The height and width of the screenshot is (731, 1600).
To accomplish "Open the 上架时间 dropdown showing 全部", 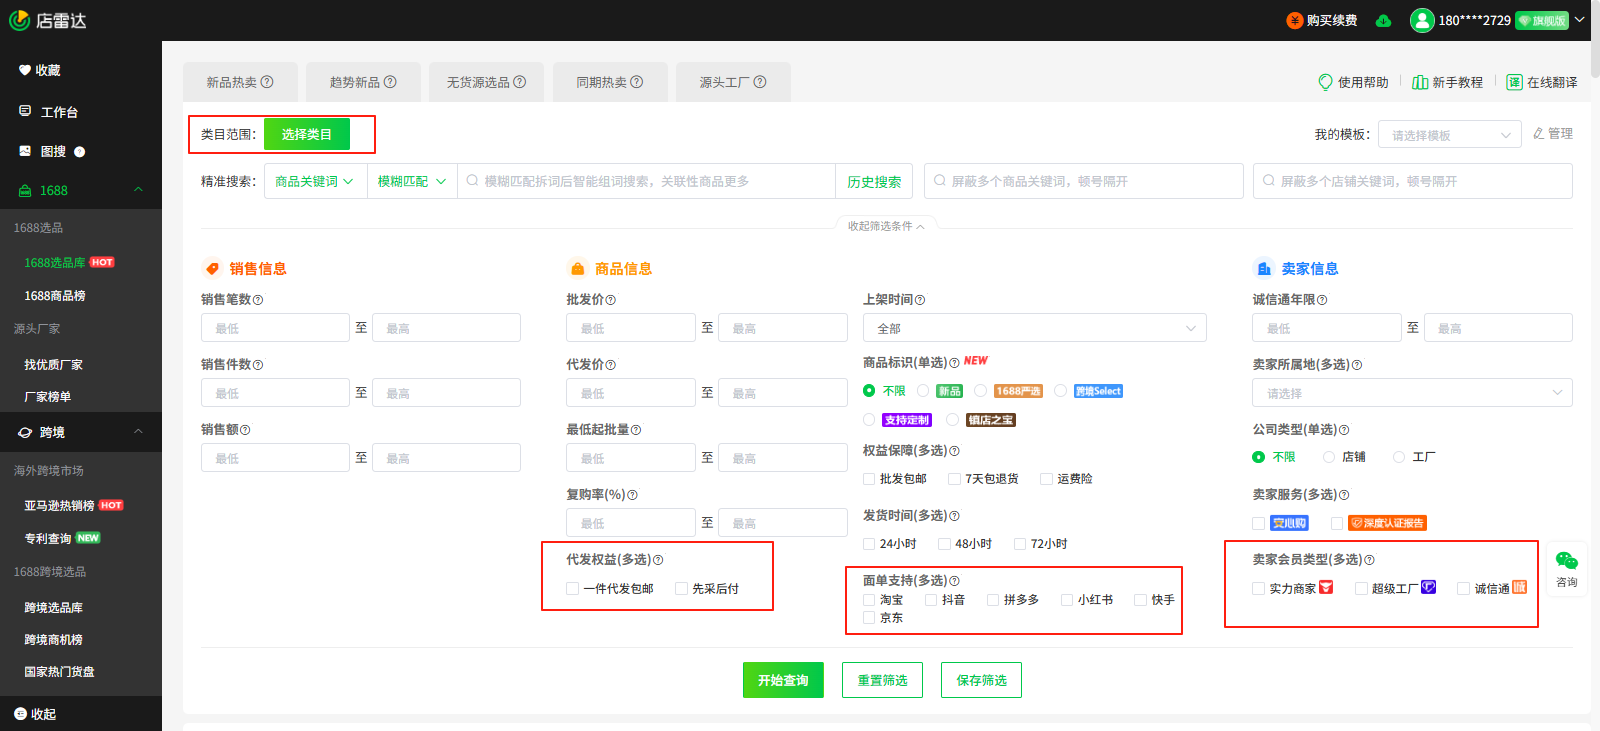I will (1034, 328).
